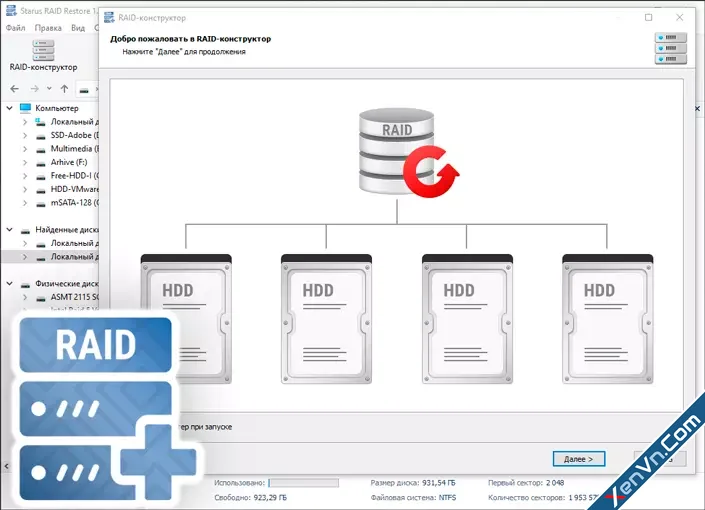
Task: Select SSD-Adobe drive in tree
Action: tap(75, 135)
